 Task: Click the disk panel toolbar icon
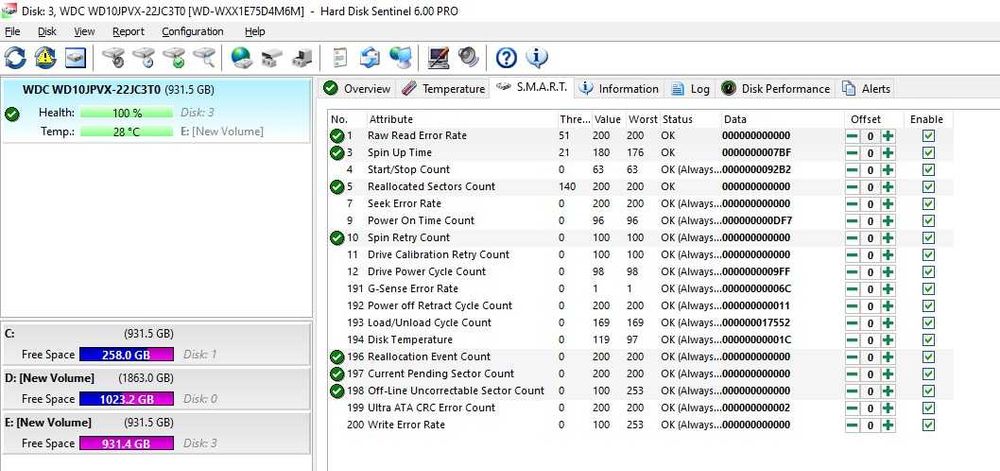tap(75, 58)
